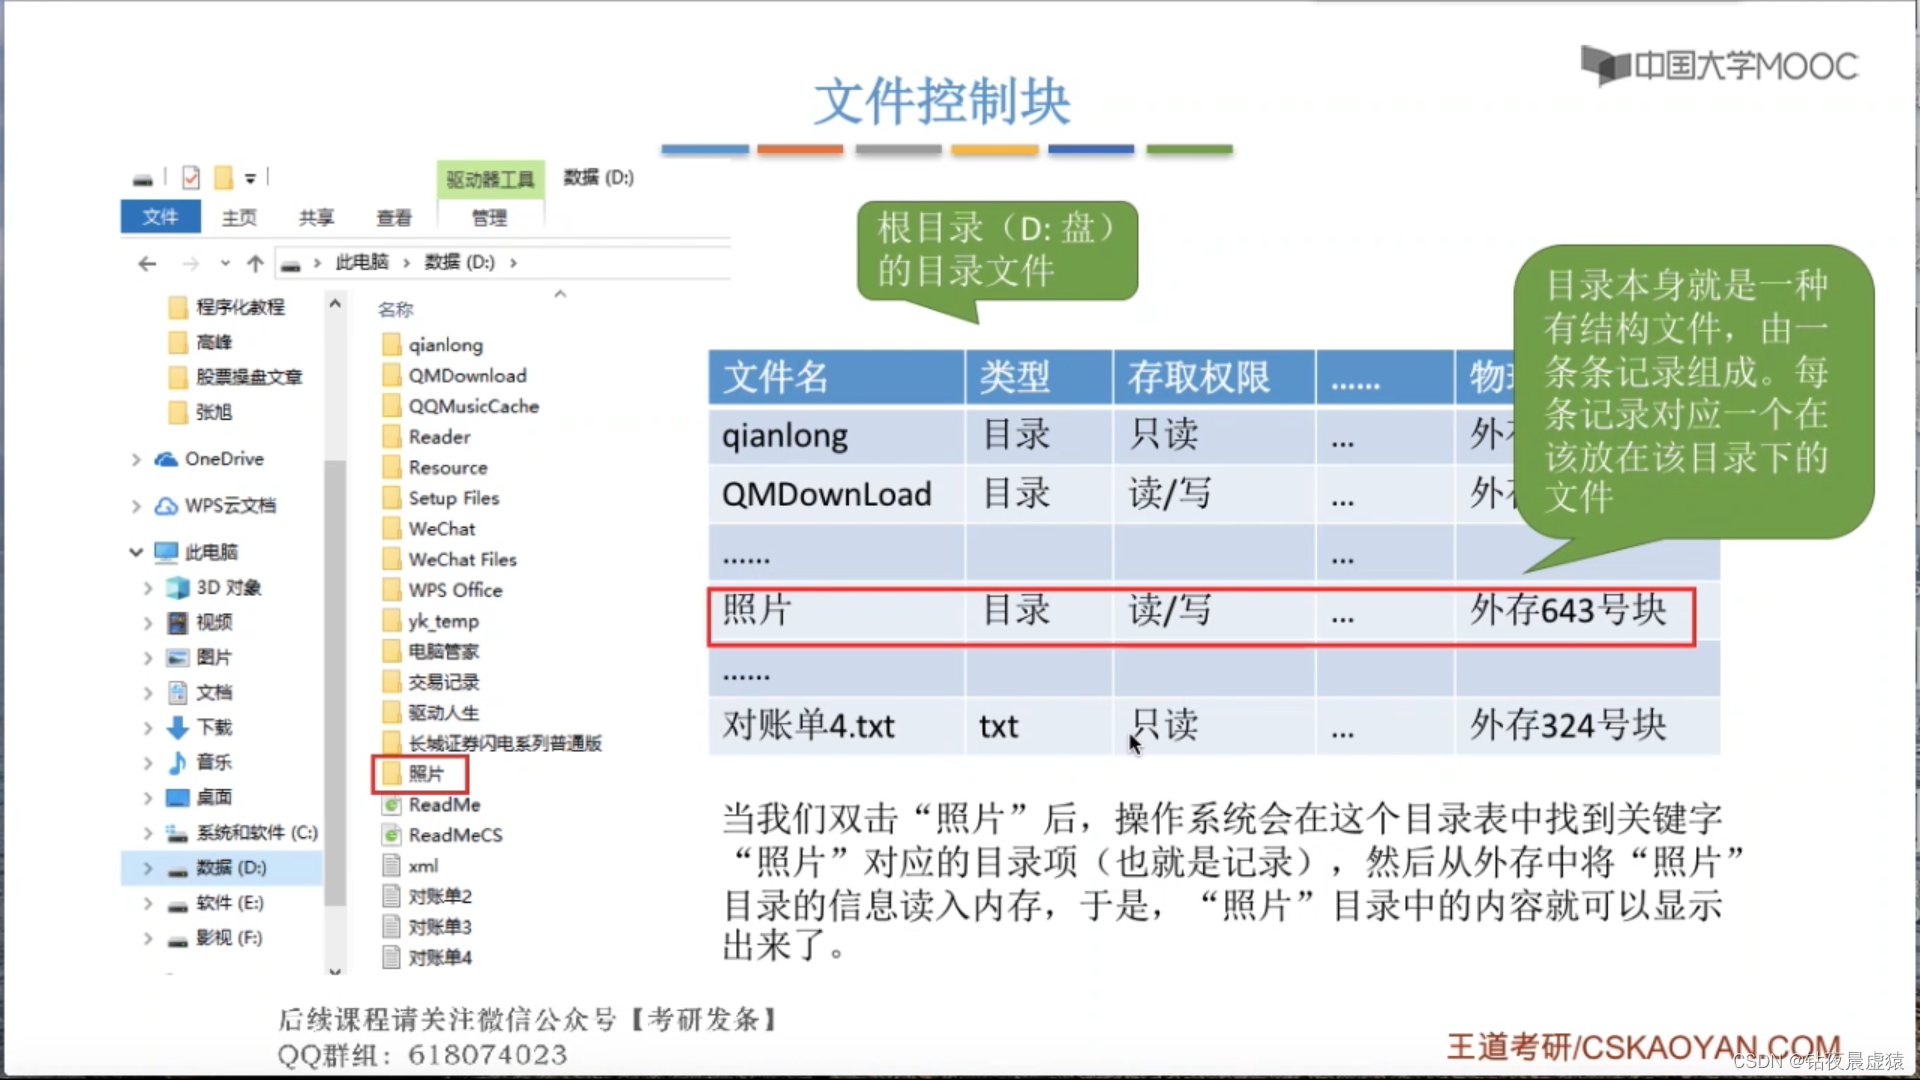
Task: Select 程序化教程 in the navigation pane
Action: click(x=227, y=307)
